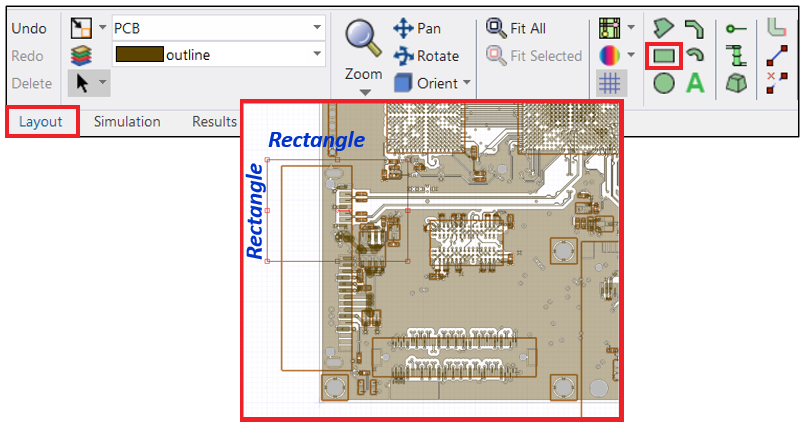Screen dimensions: 810x437
Task: Click the stacked layers icon
Action: [x=82, y=56]
